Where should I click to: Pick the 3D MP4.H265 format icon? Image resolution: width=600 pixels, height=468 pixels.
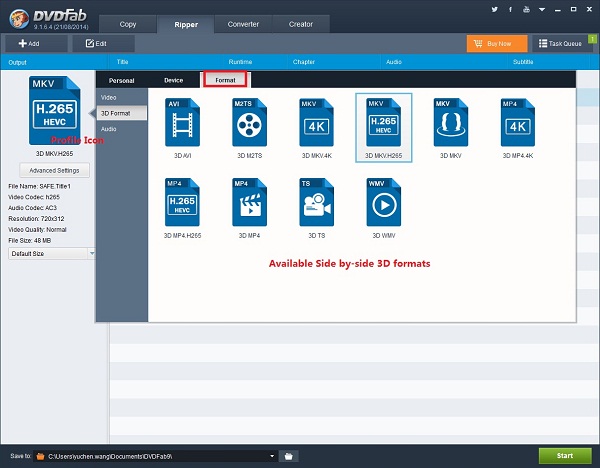coord(182,202)
